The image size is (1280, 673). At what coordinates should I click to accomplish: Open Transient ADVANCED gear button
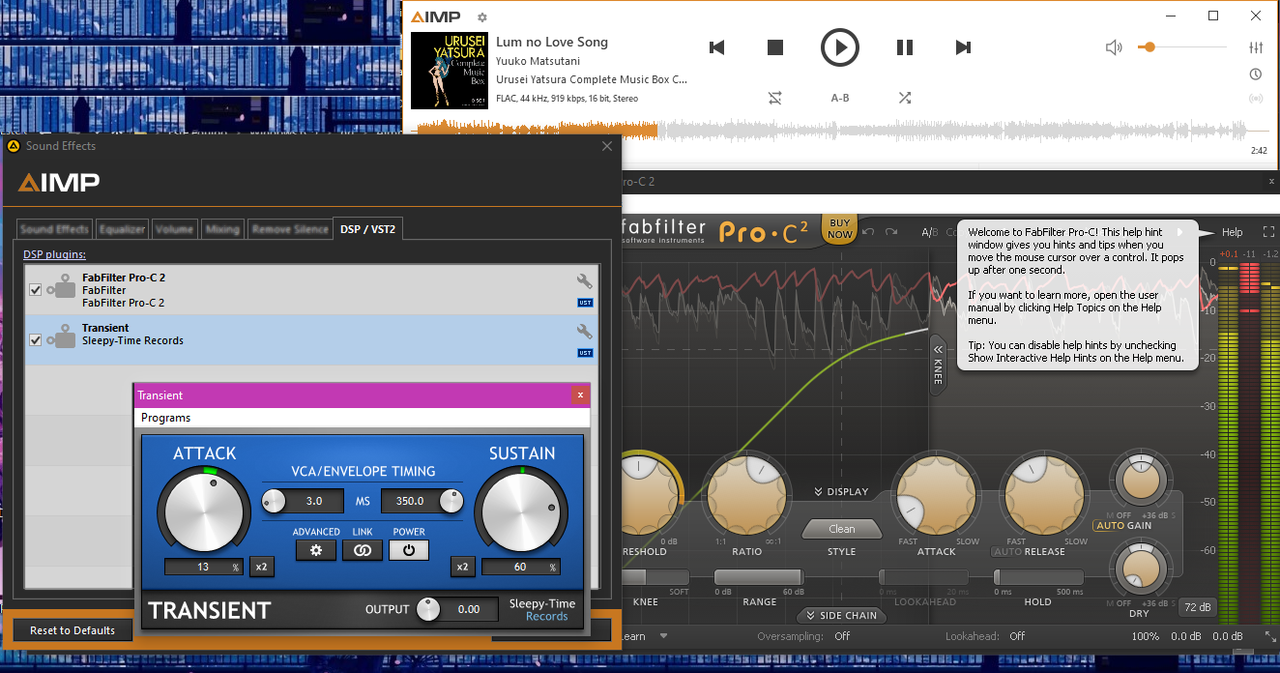point(316,550)
